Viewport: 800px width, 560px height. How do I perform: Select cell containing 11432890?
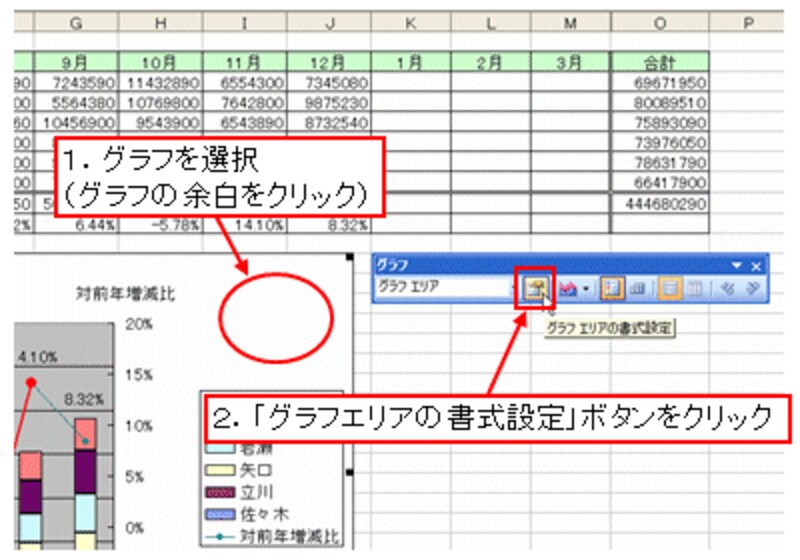point(160,83)
